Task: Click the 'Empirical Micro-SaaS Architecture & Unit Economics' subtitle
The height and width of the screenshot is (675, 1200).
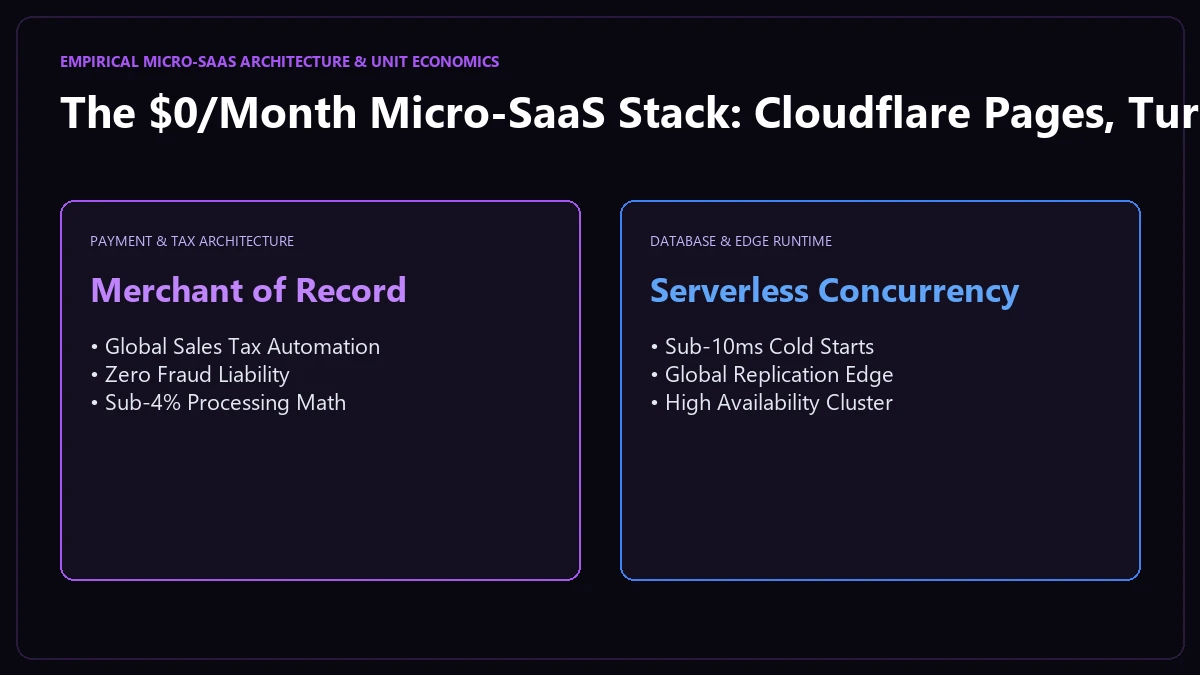Action: tap(280, 62)
